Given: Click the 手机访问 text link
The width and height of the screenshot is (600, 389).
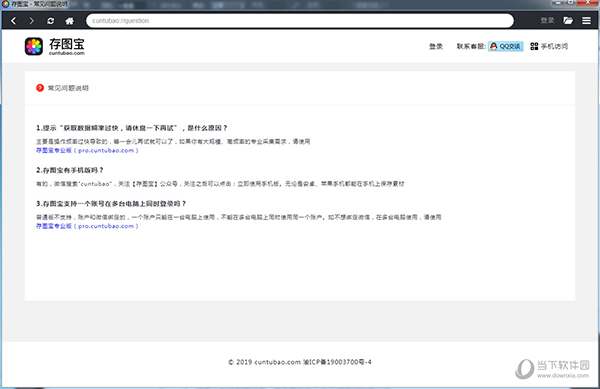Looking at the screenshot, I should [554, 46].
